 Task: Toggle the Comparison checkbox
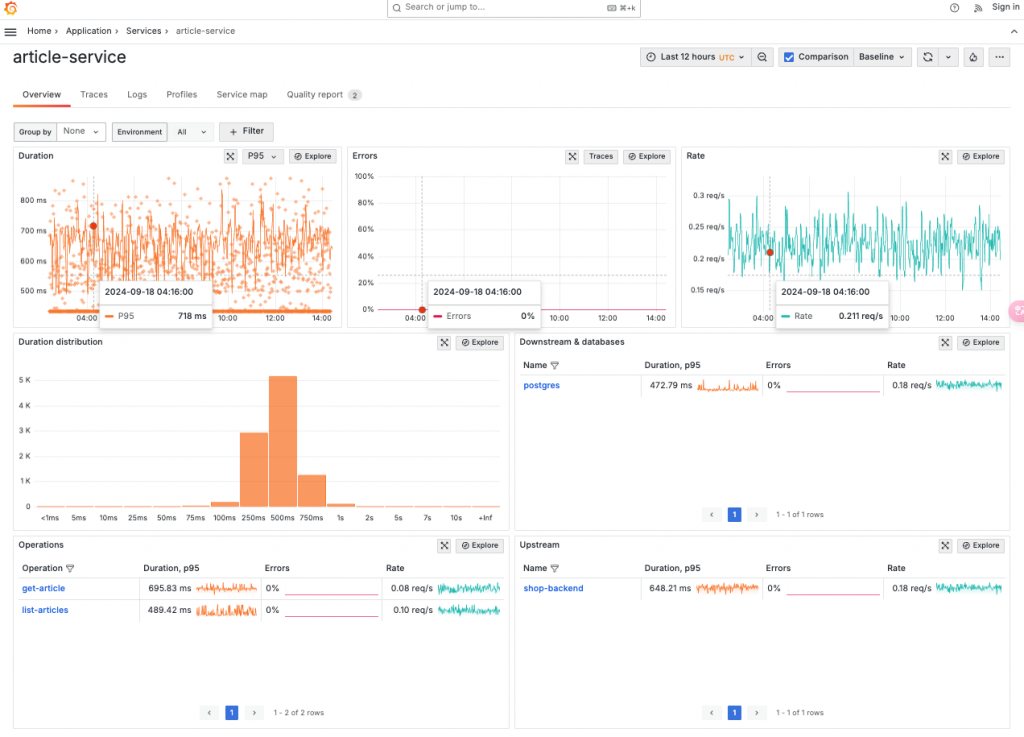click(x=789, y=57)
